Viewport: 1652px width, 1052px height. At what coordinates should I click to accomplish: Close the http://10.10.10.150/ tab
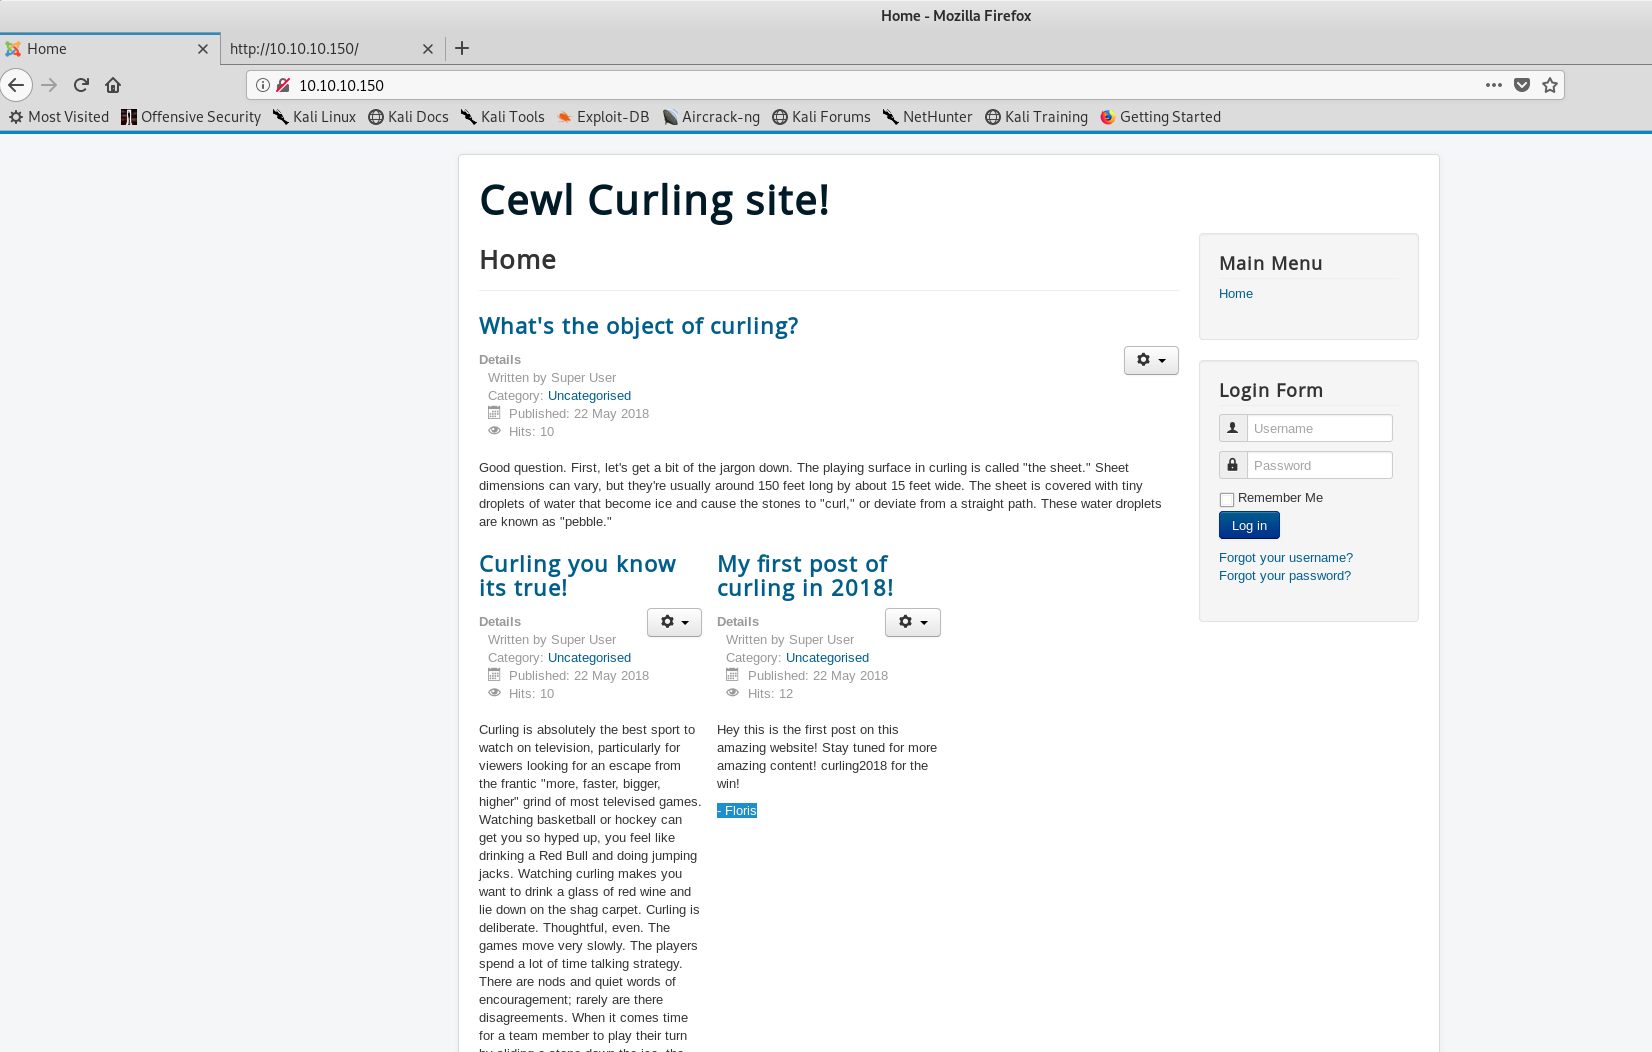428,48
